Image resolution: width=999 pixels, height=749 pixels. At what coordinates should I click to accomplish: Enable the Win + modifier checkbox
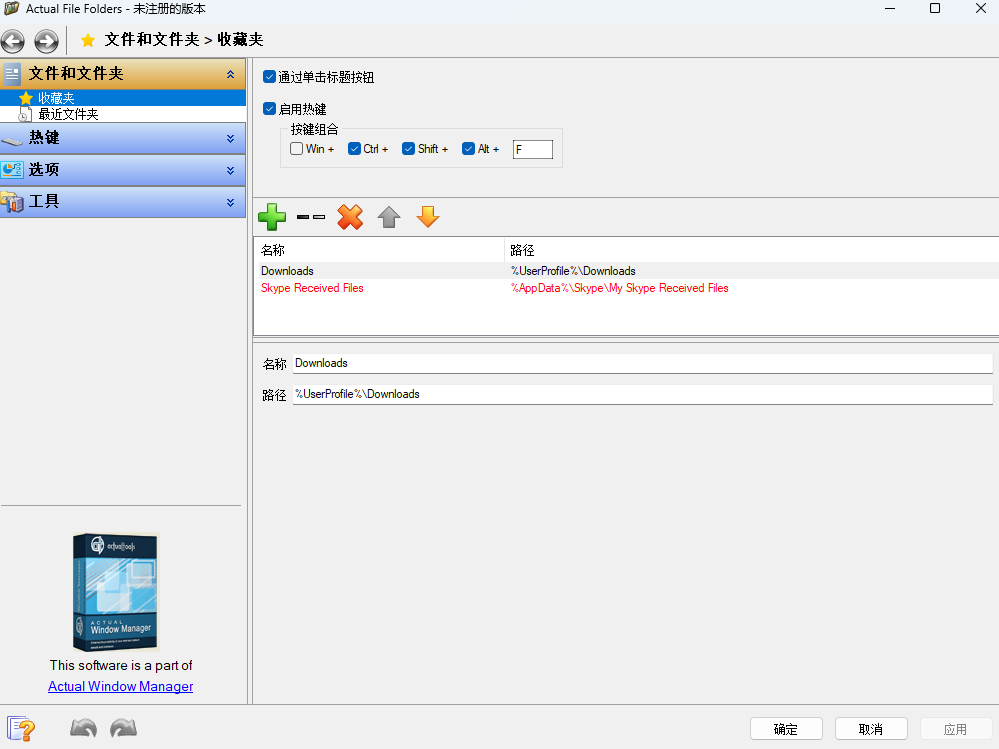296,148
